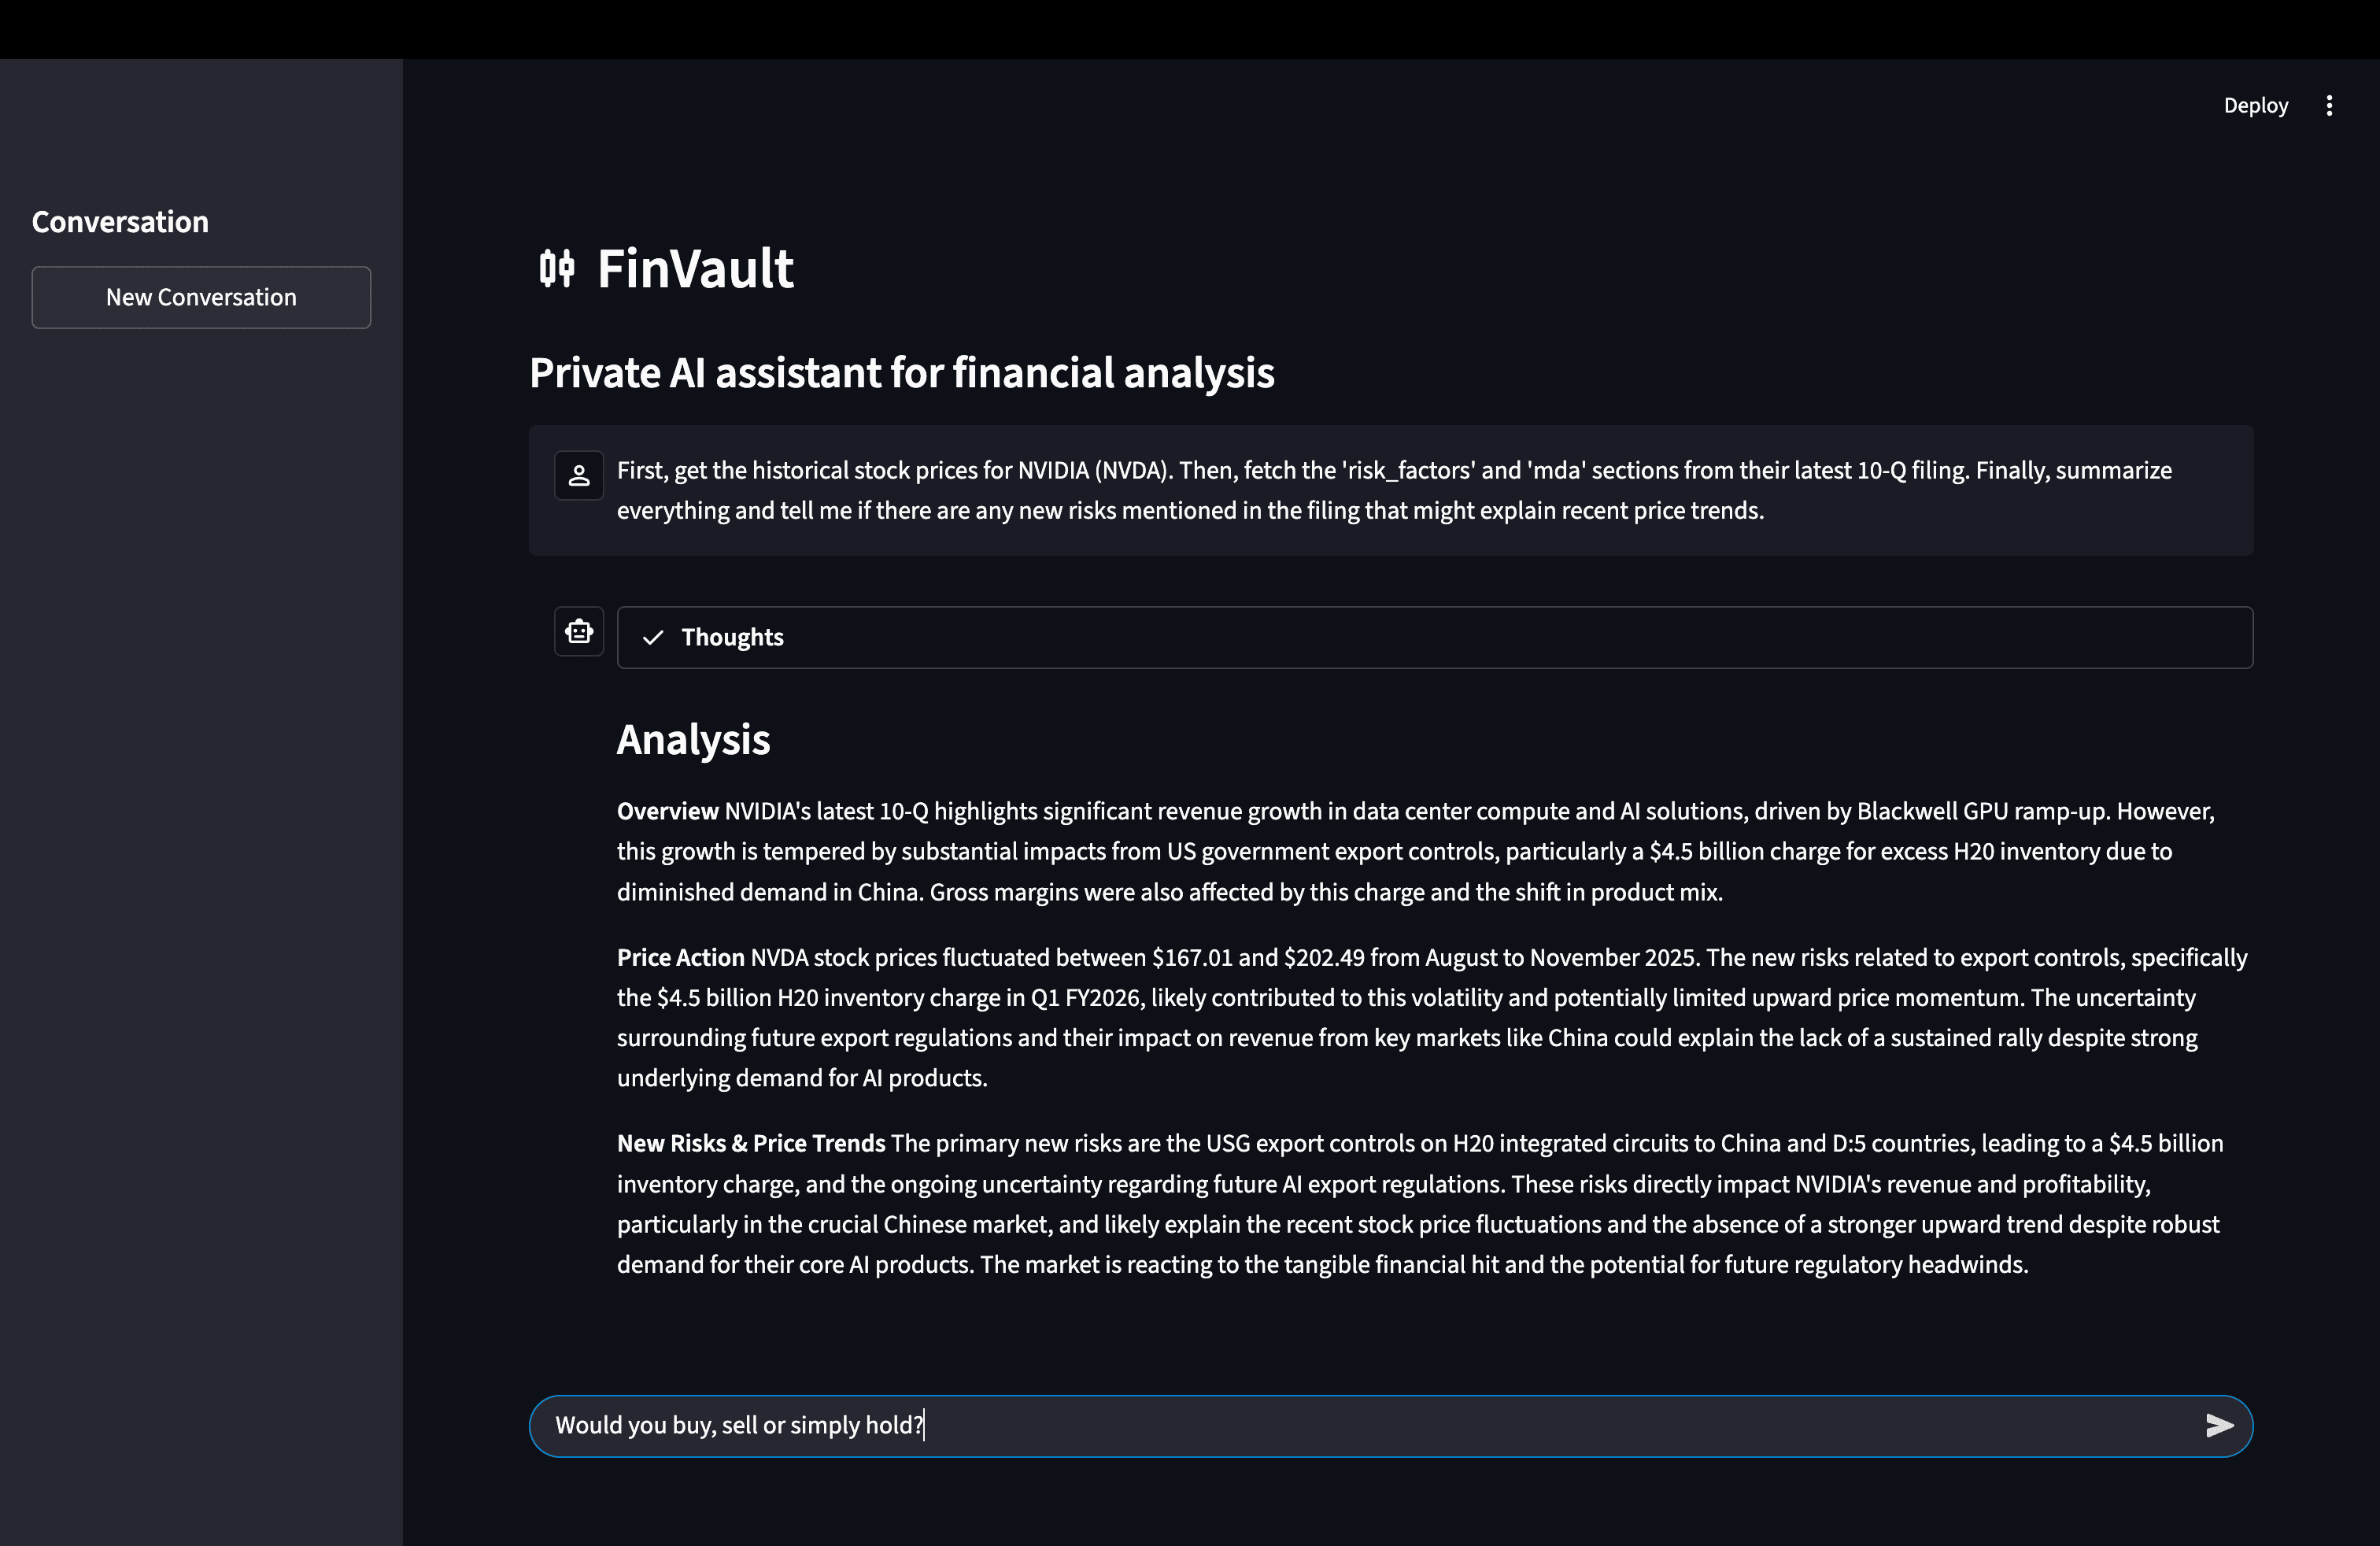Expand the Thoughts section

[1434, 638]
